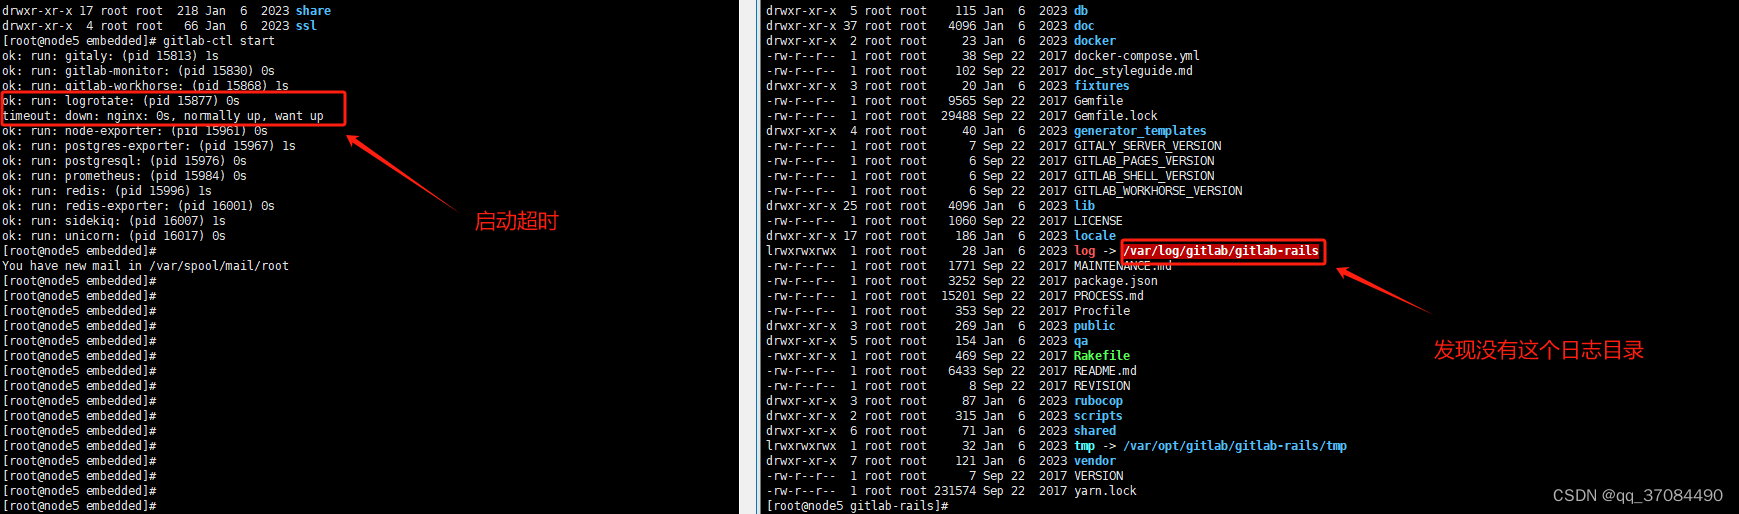
Task: Click the 'GITLAB_SHELL_VERSION' file name
Action: 1144,176
